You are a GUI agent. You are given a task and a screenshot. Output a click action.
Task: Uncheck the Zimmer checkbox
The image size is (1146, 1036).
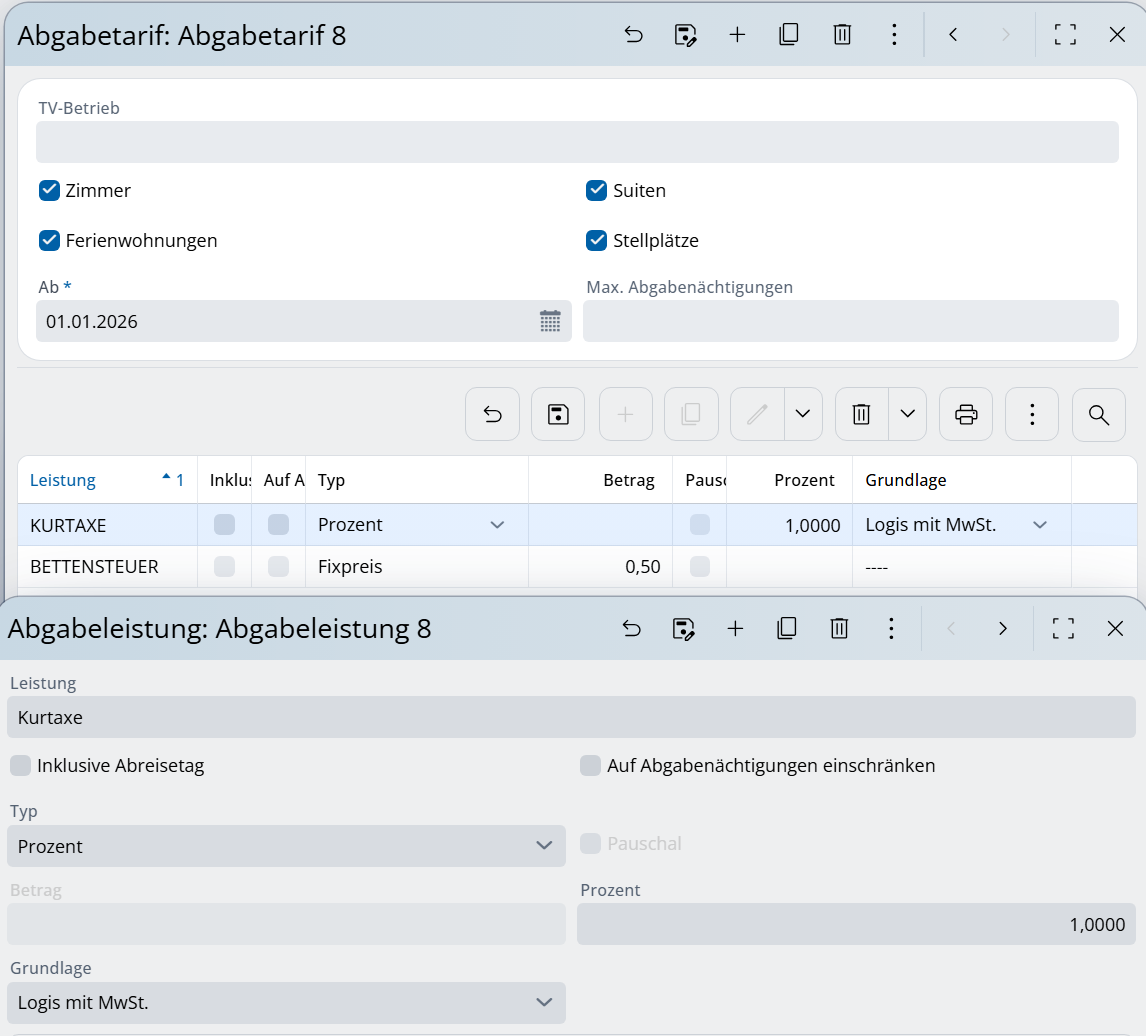pyautogui.click(x=50, y=190)
